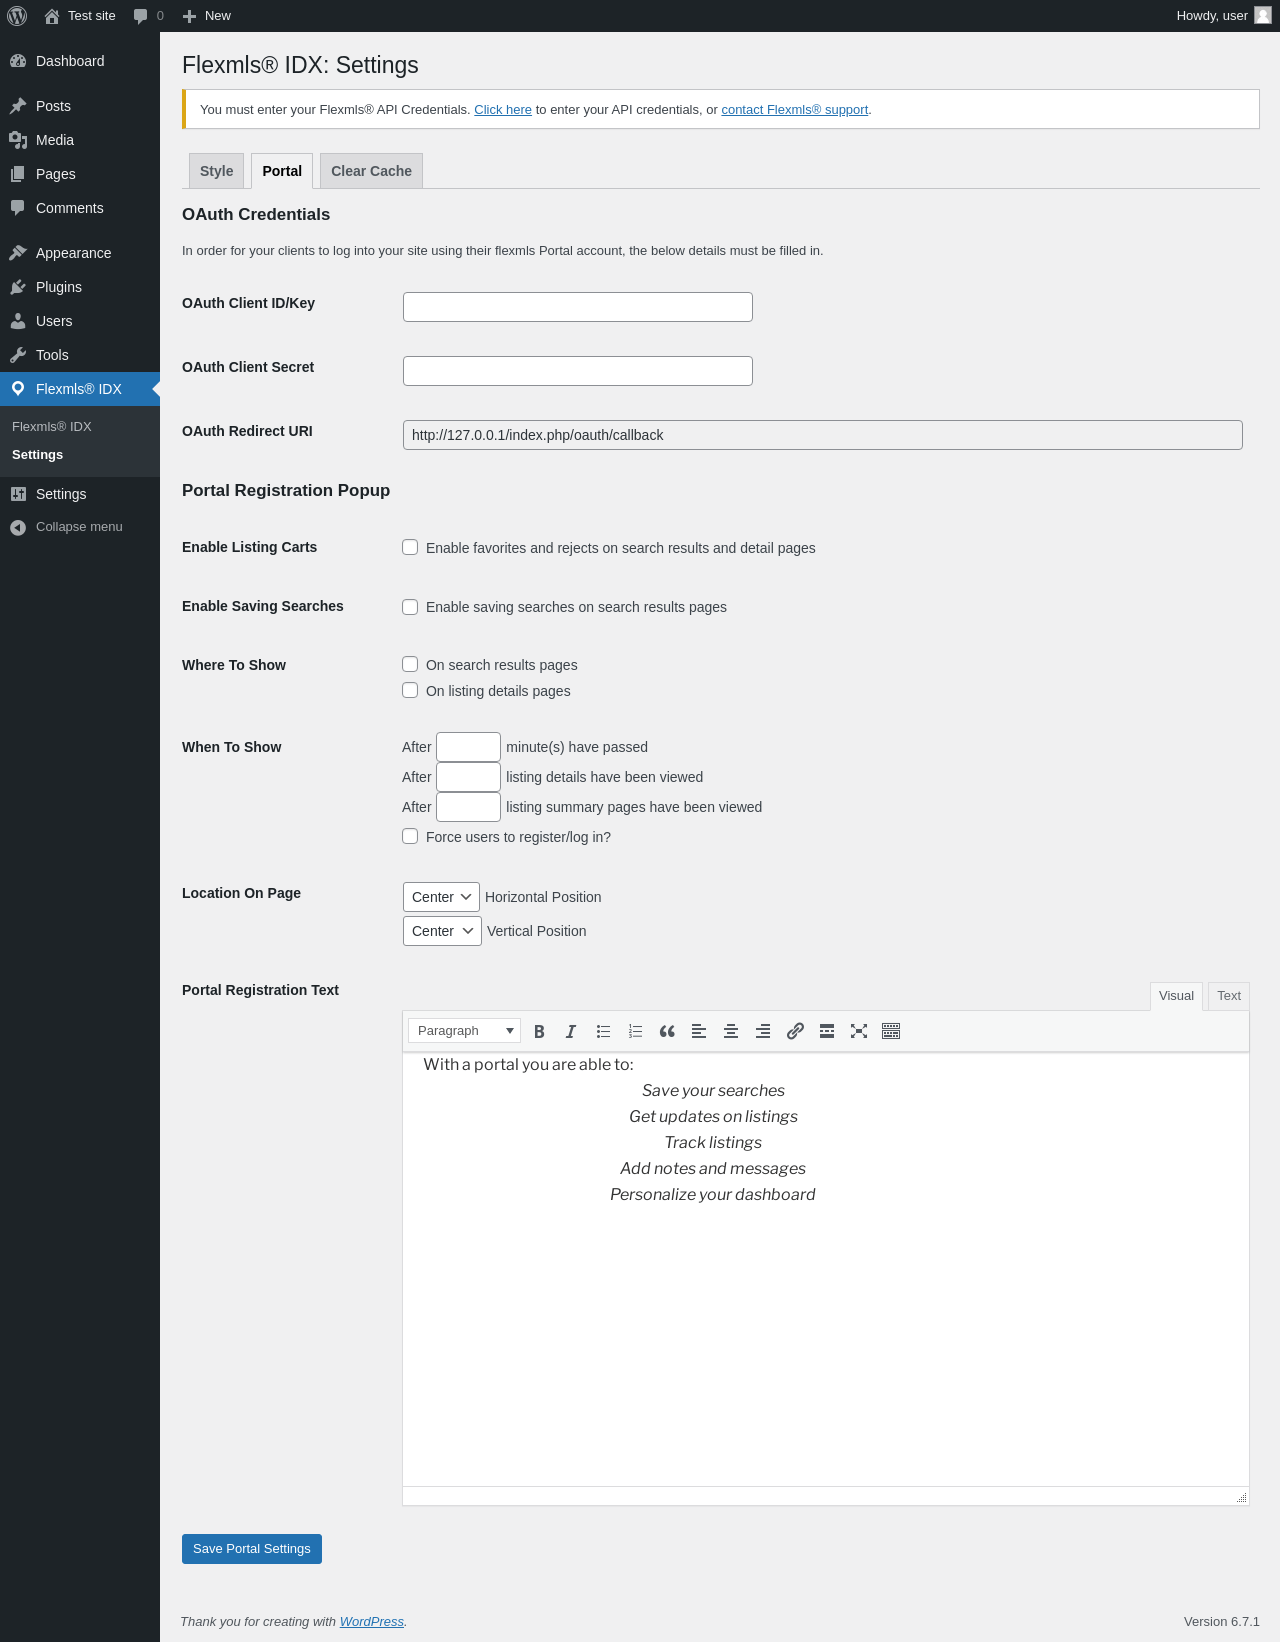Open Appearance menu
Screen dimensions: 1280x1642
(x=80, y=253)
